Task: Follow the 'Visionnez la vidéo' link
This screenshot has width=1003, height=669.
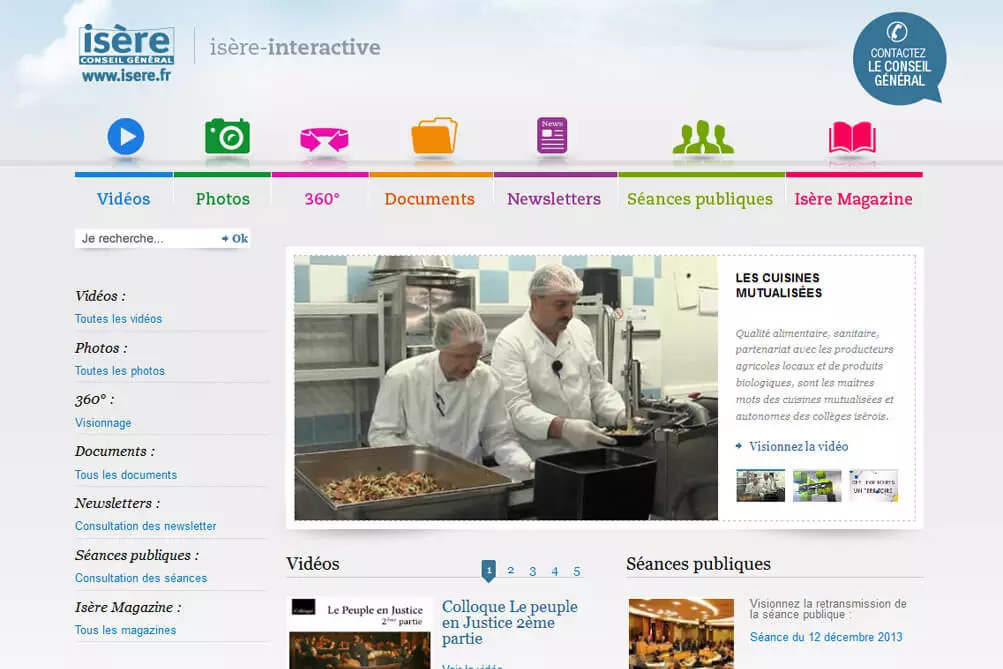Action: pos(798,446)
